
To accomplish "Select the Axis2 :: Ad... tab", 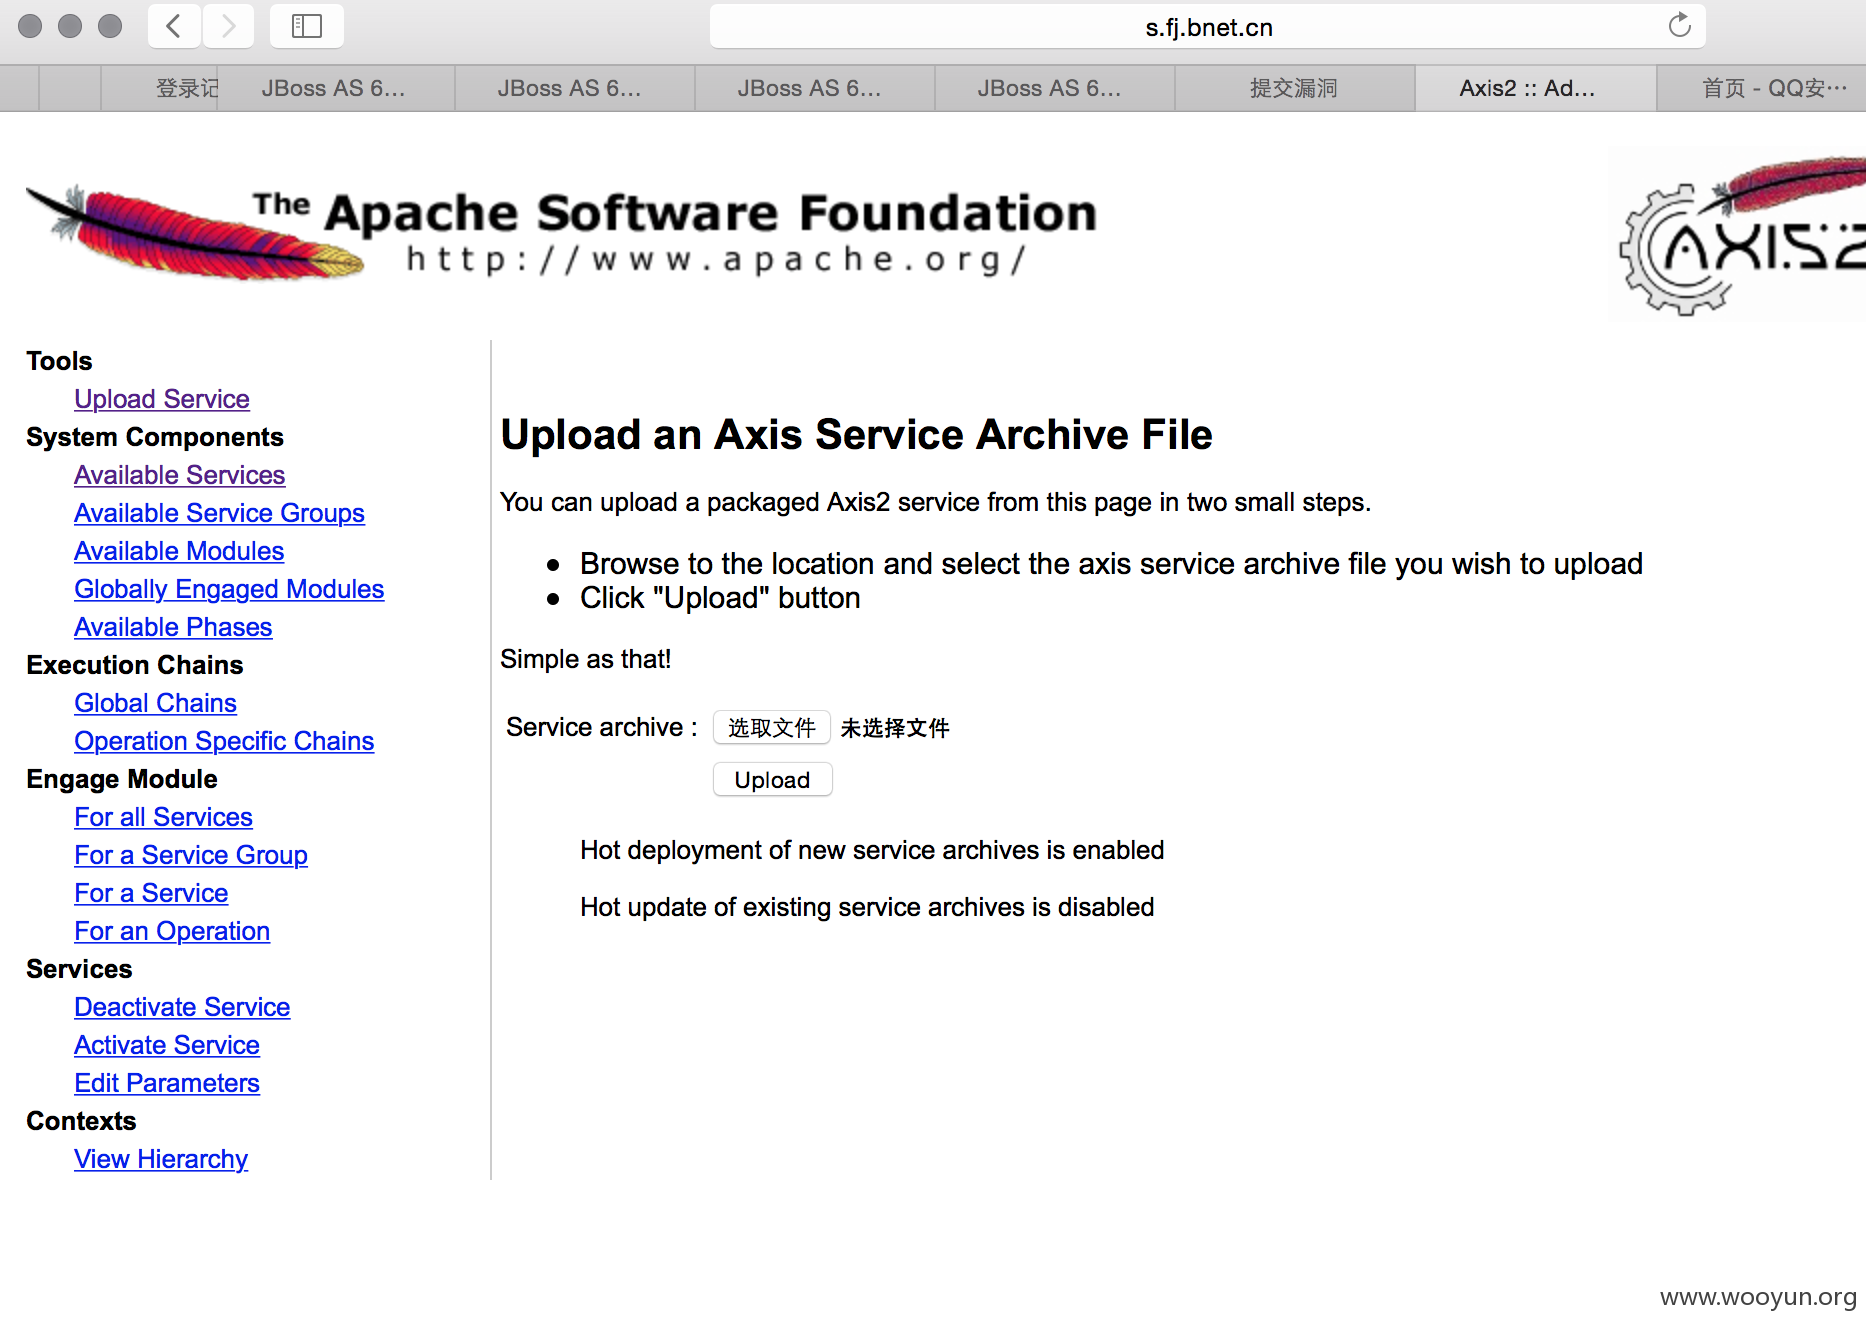I will [x=1535, y=88].
